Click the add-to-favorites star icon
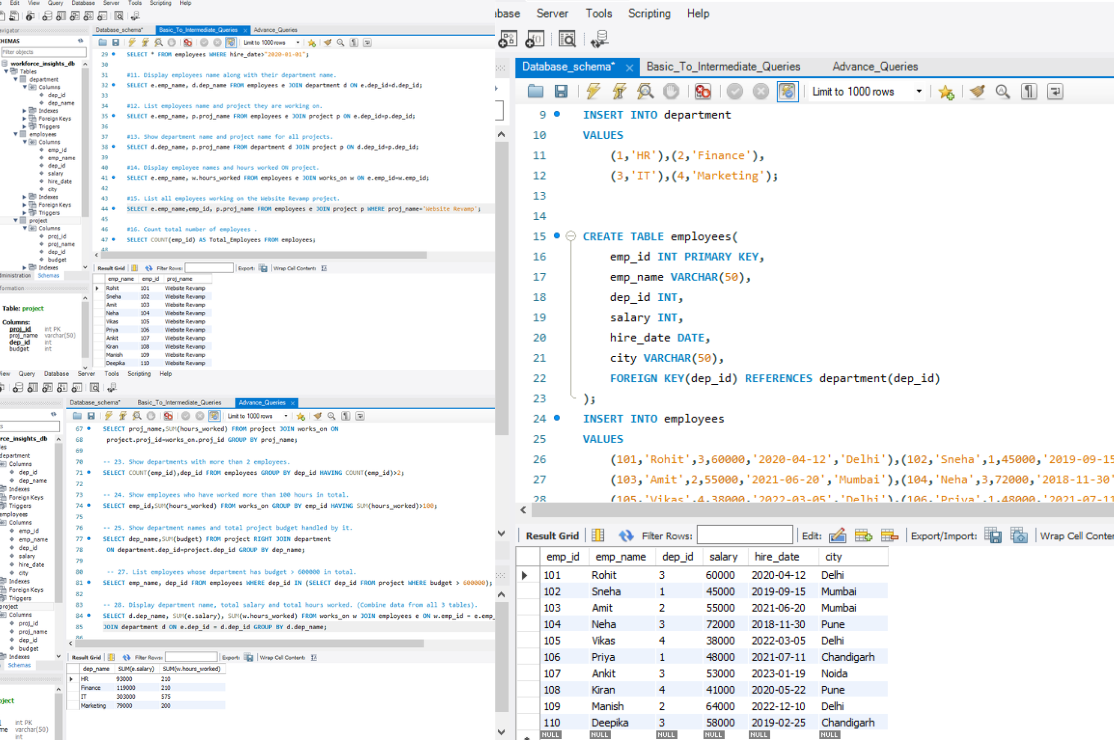The width and height of the screenshot is (1114, 740). coord(946,91)
